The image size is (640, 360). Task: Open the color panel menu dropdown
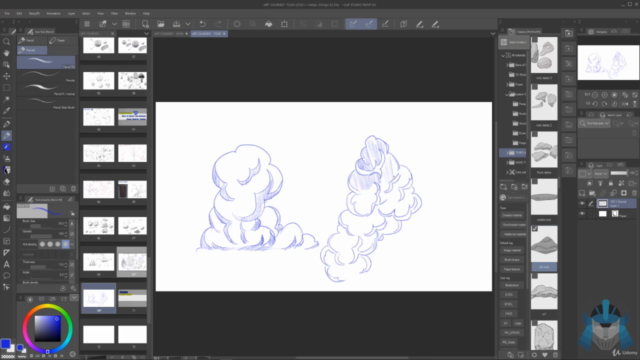pos(74,298)
